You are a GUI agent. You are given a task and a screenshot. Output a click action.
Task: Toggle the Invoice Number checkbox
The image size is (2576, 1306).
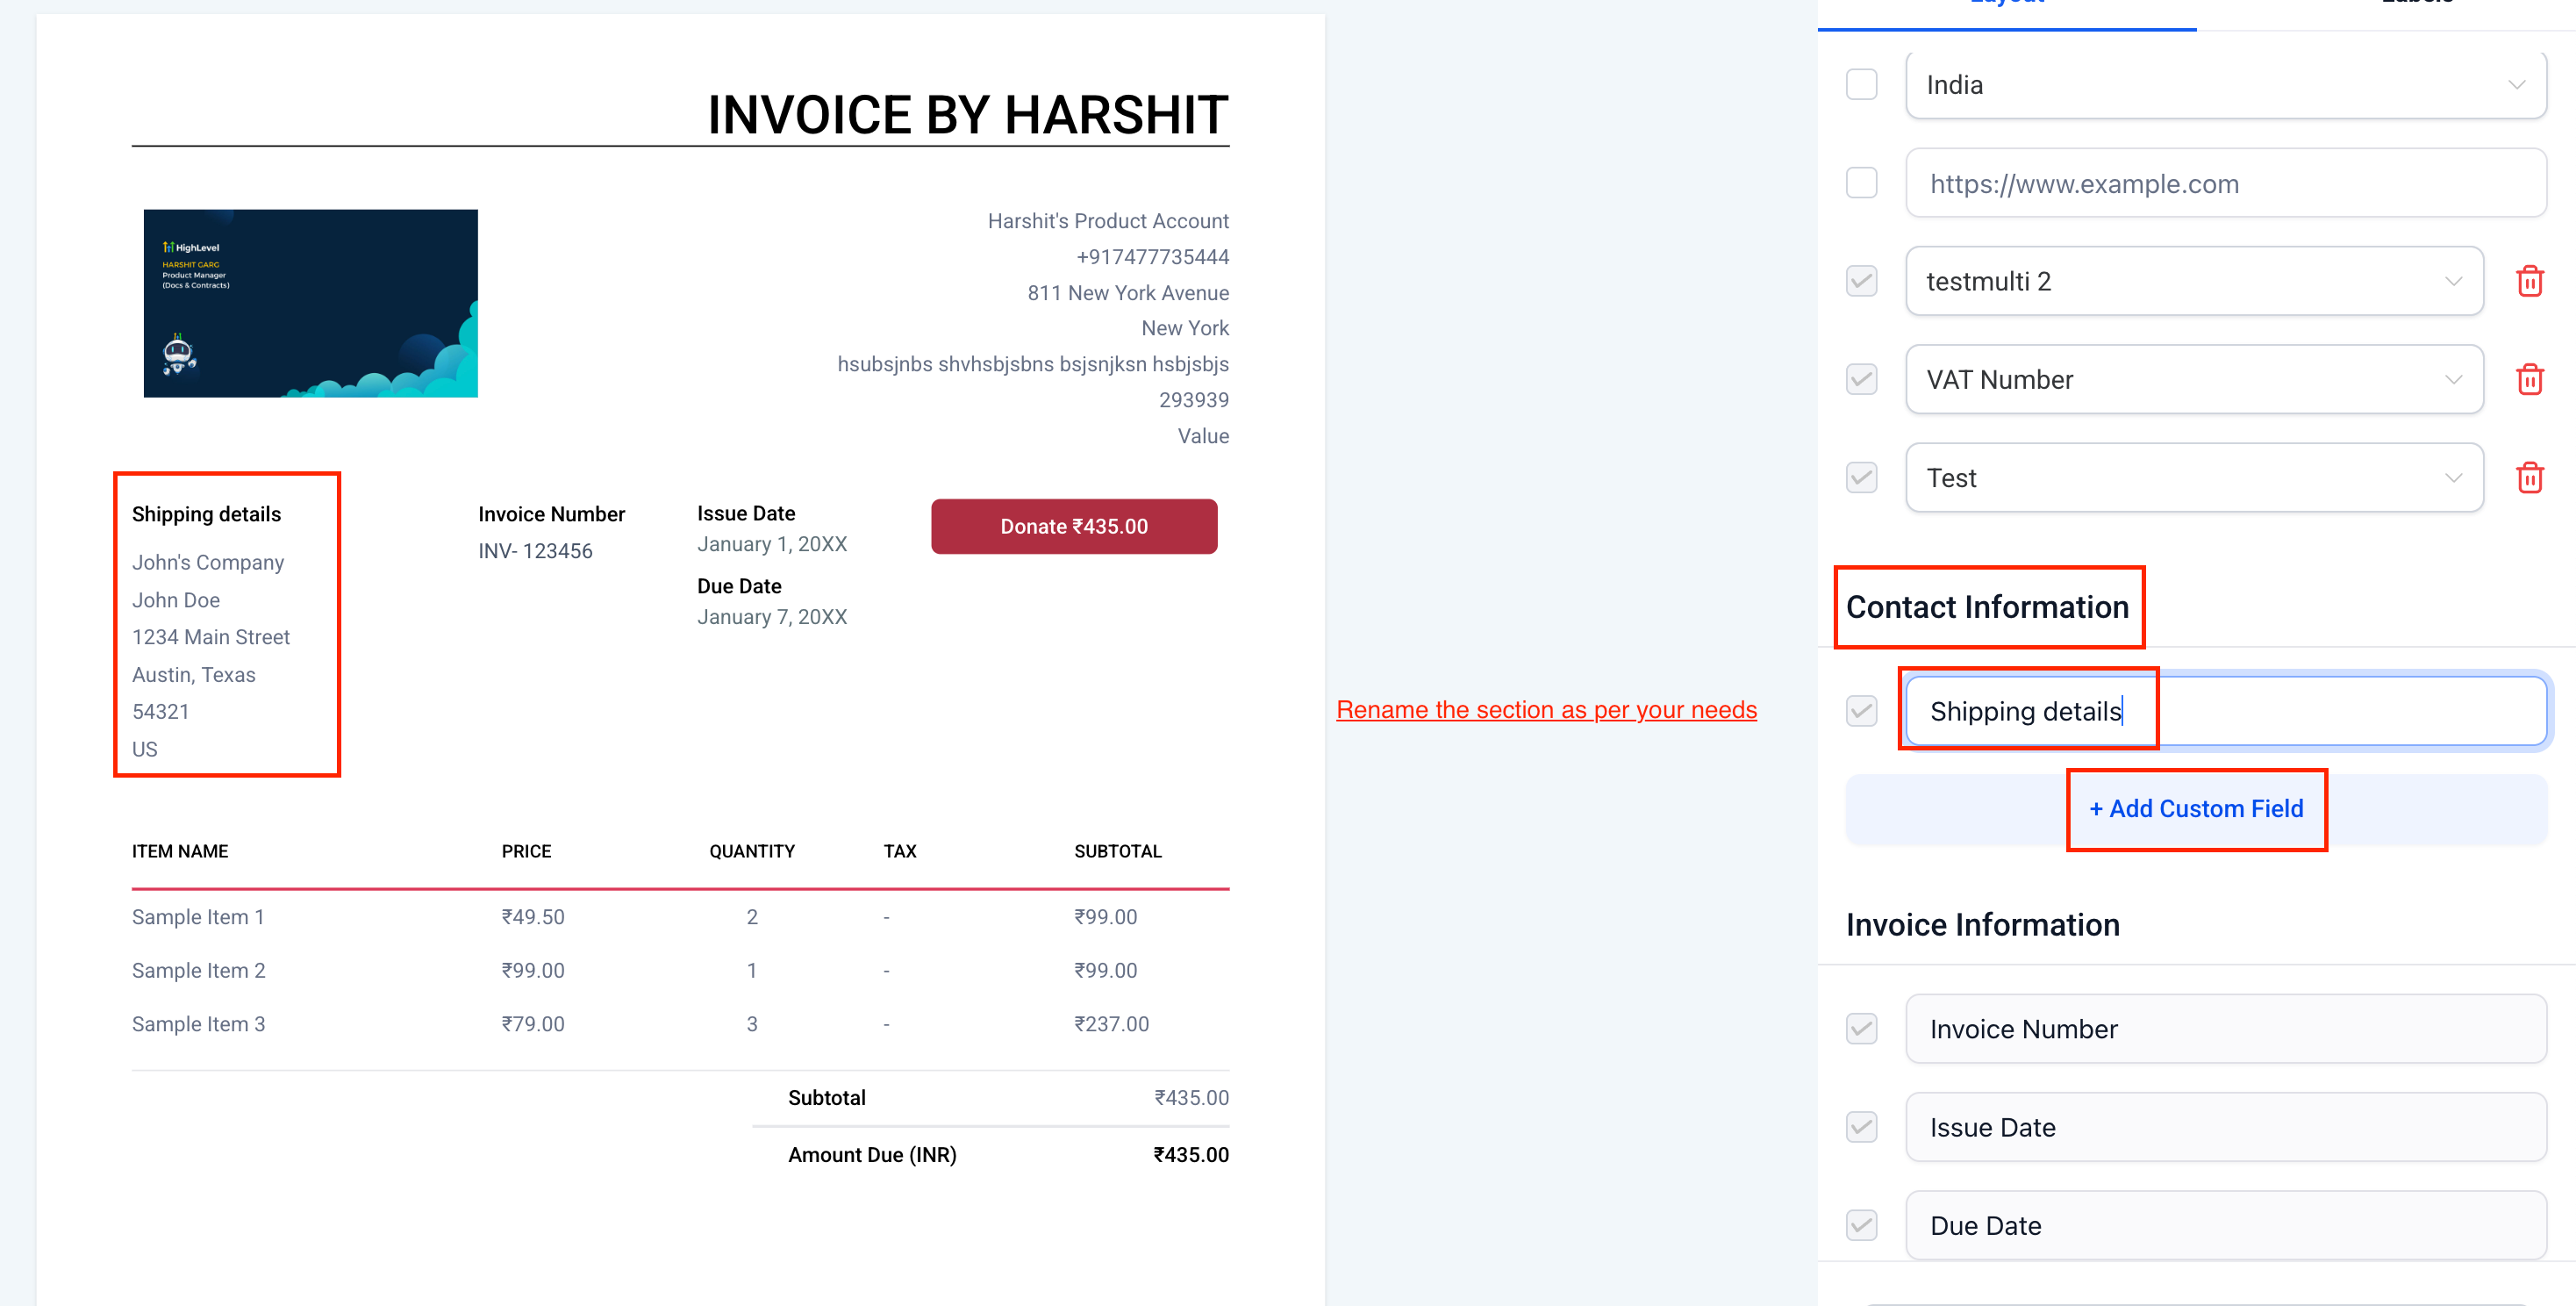[x=1861, y=1028]
